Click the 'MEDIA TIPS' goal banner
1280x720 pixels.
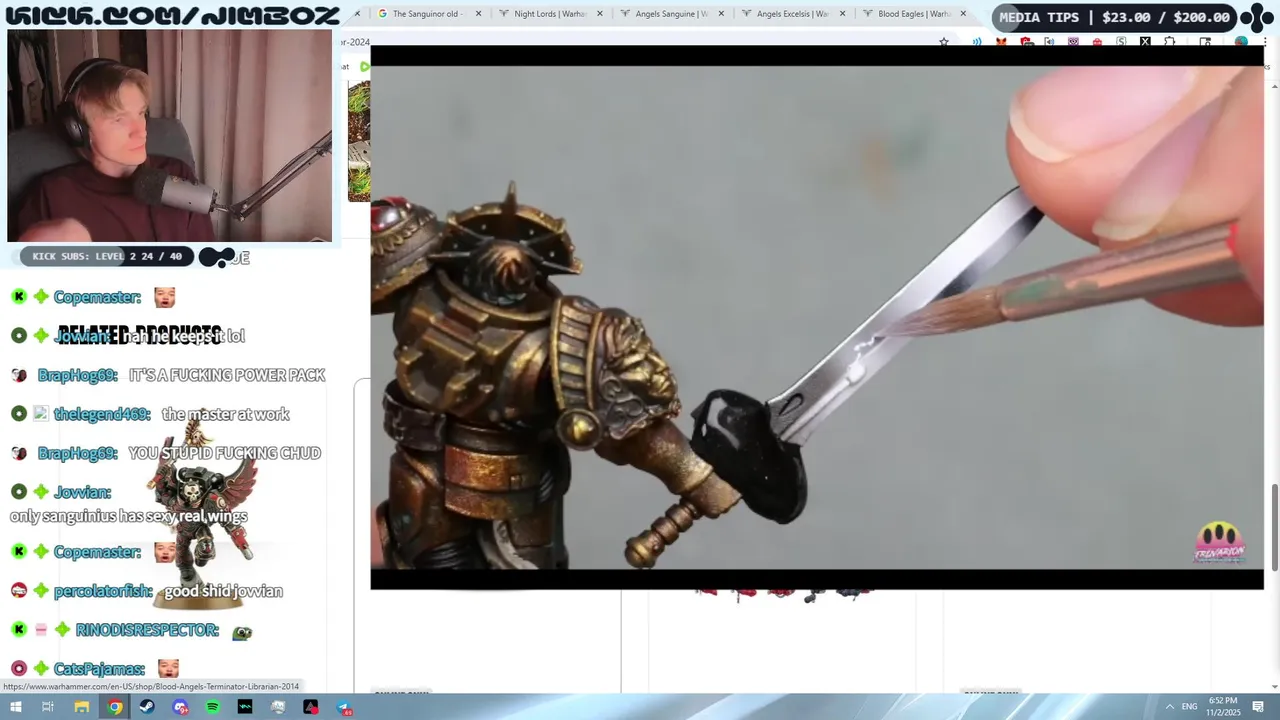(1114, 17)
